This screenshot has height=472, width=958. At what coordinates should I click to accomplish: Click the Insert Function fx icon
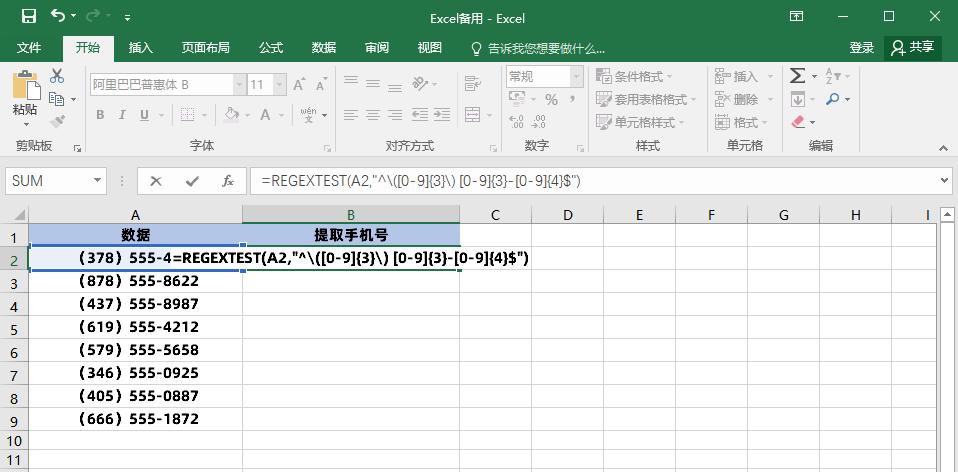click(228, 181)
